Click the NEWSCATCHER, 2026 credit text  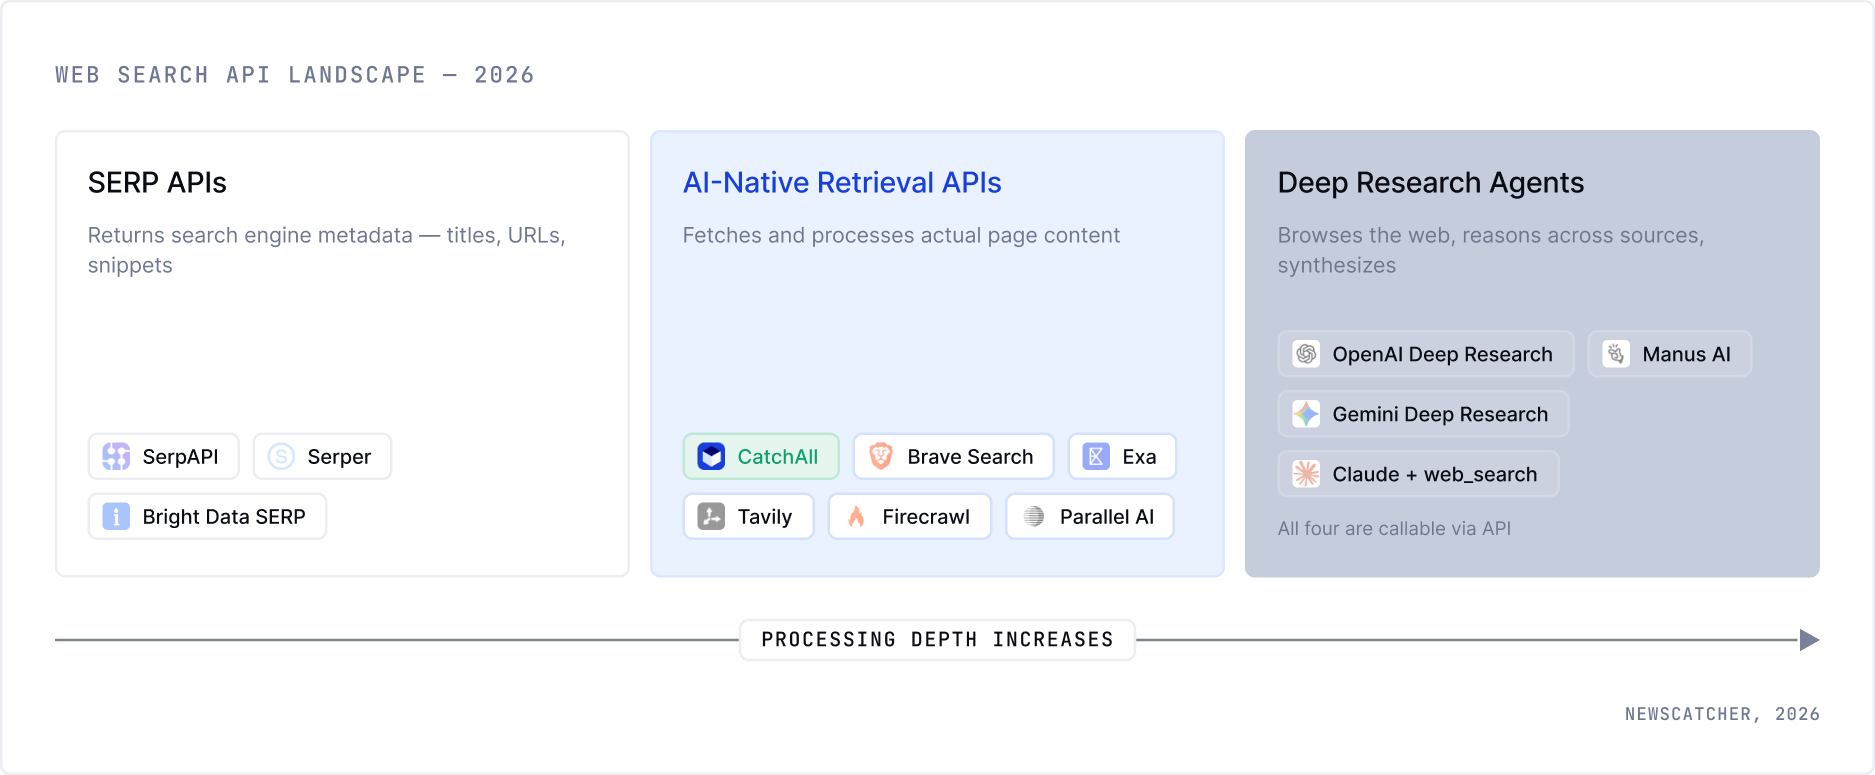click(1722, 714)
